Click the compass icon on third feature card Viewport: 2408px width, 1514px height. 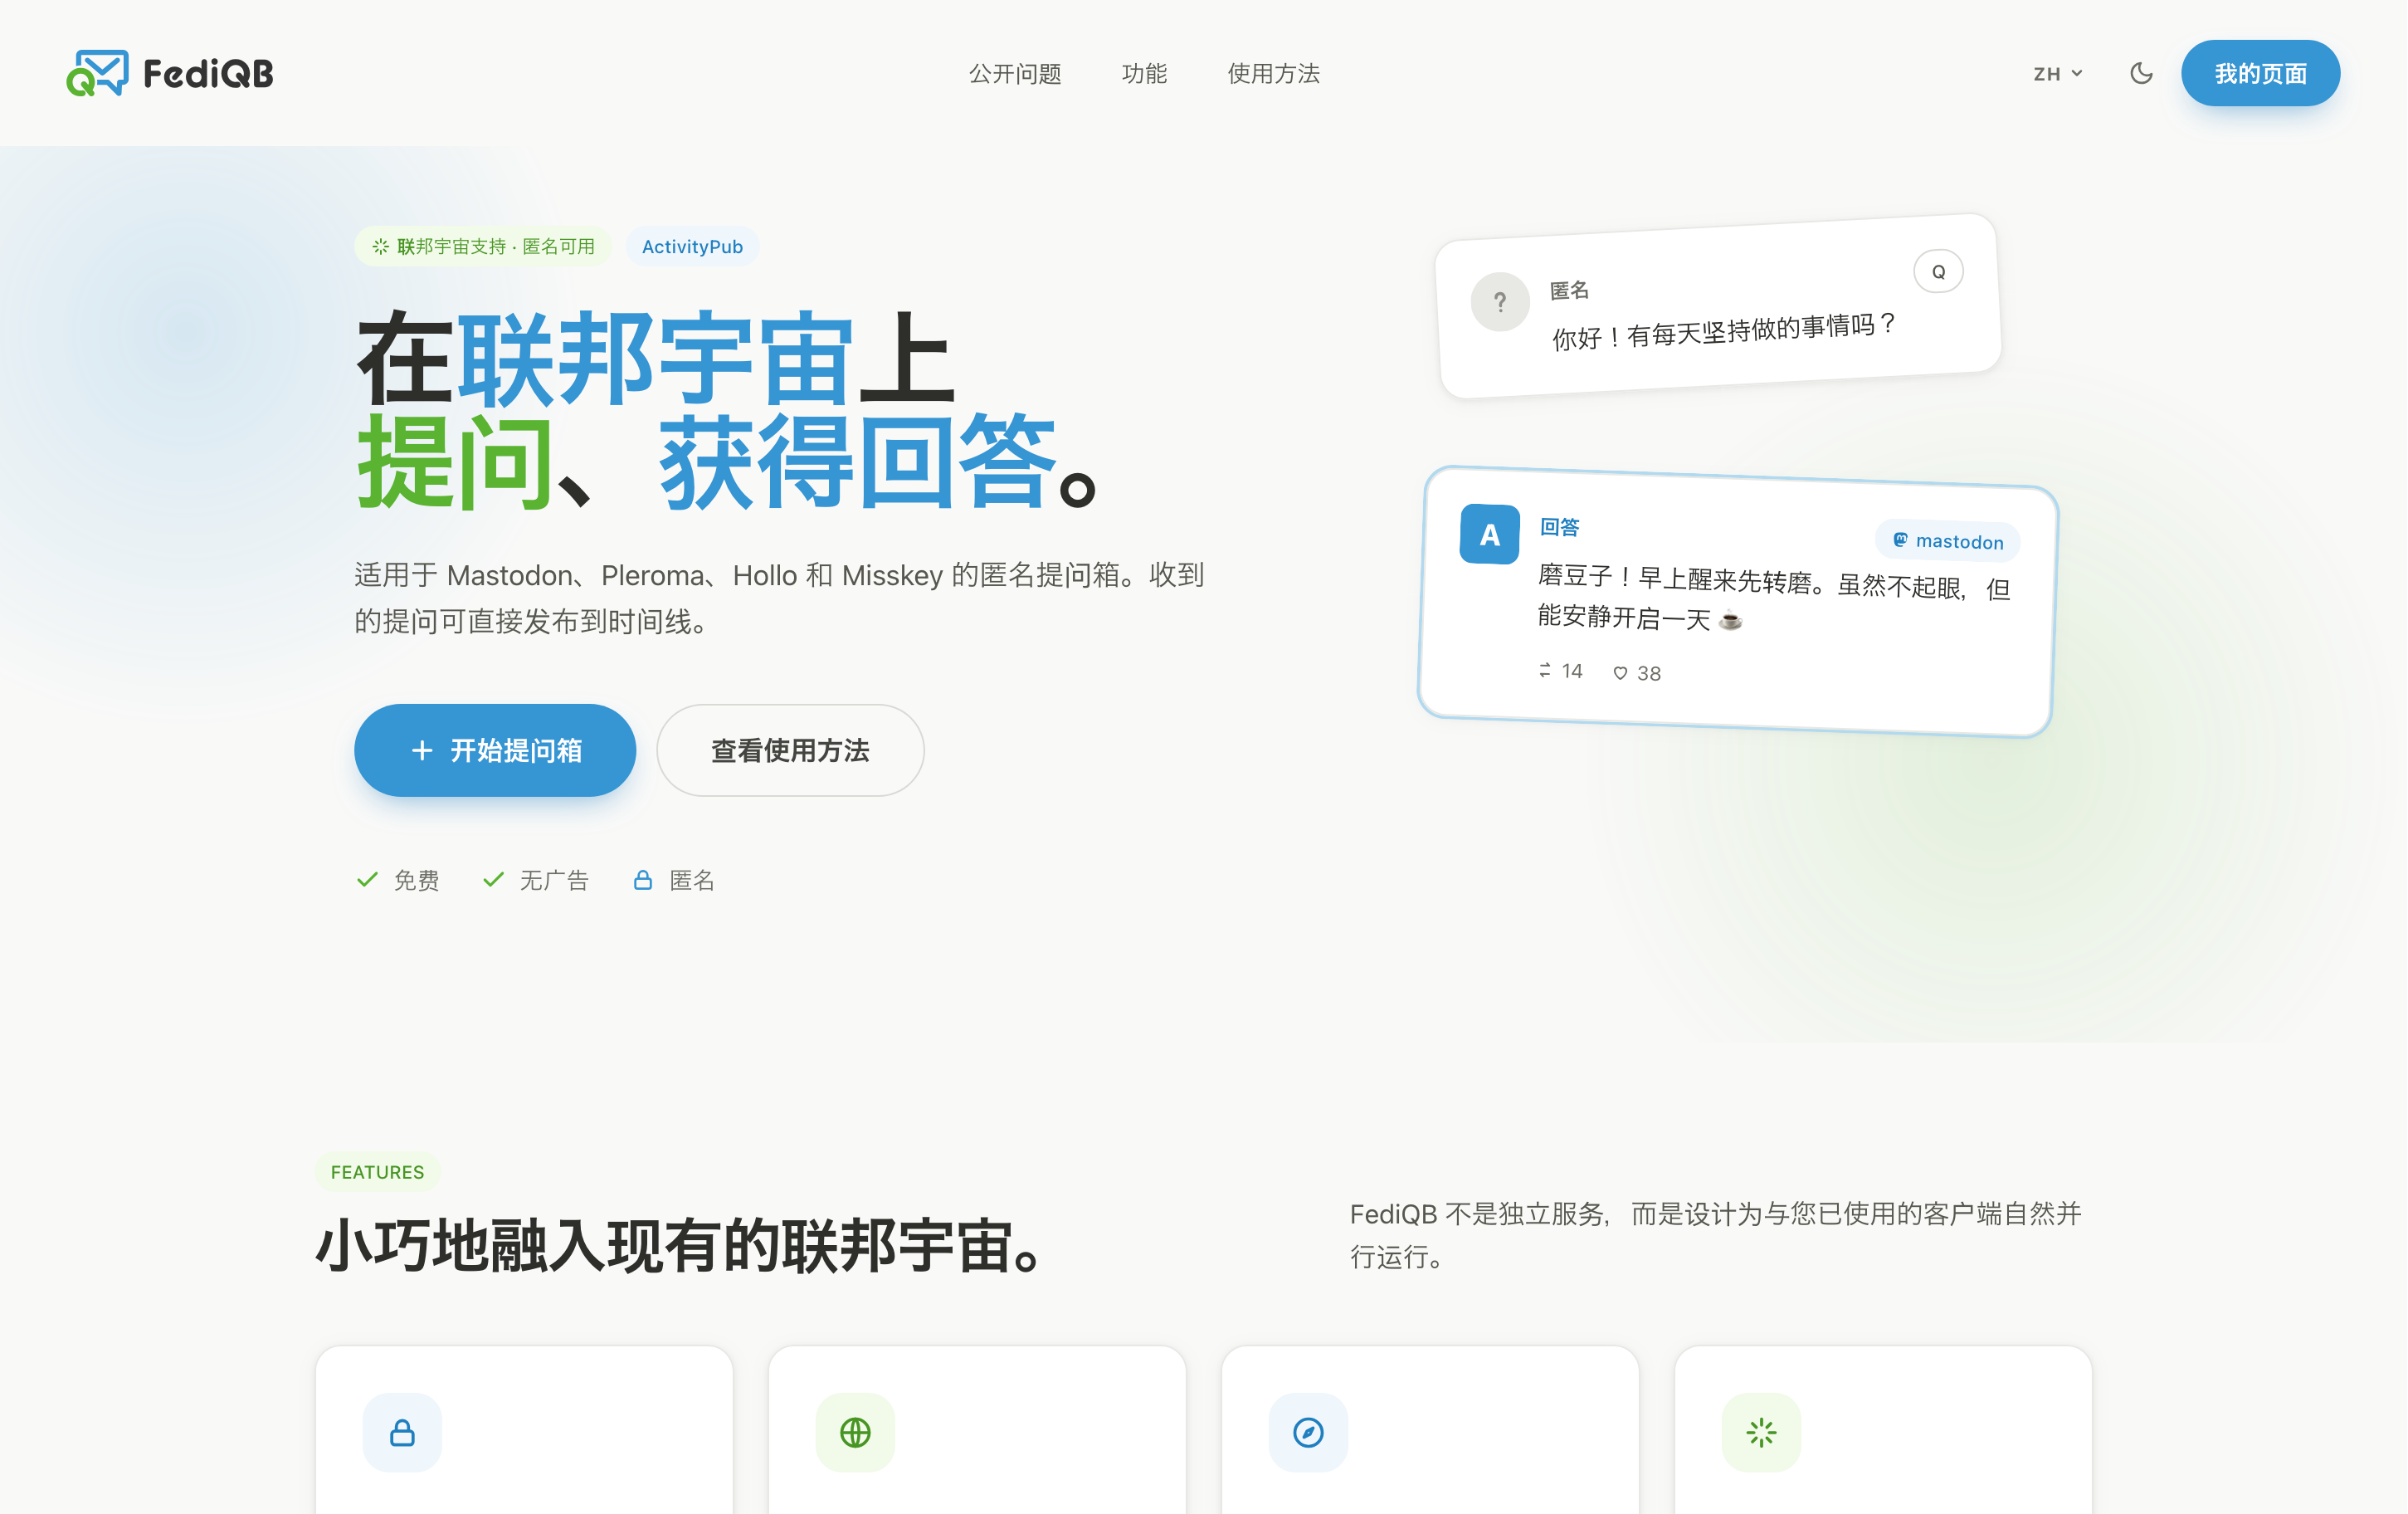(x=1308, y=1433)
